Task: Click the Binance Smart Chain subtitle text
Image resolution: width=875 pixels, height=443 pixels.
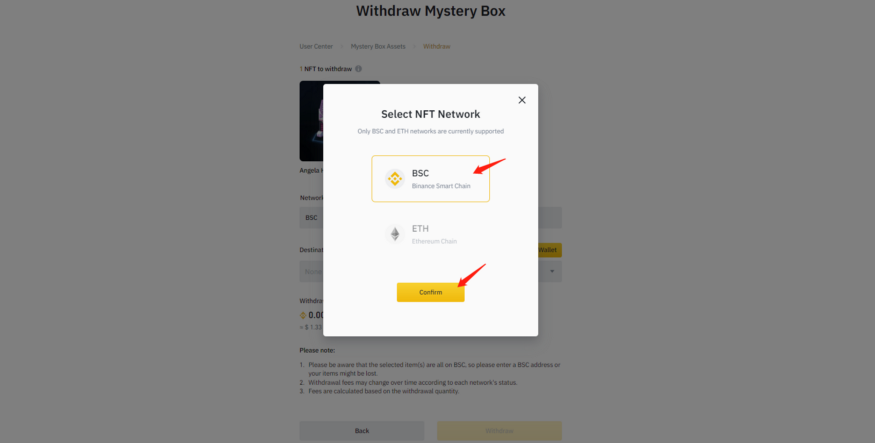Action: click(441, 186)
